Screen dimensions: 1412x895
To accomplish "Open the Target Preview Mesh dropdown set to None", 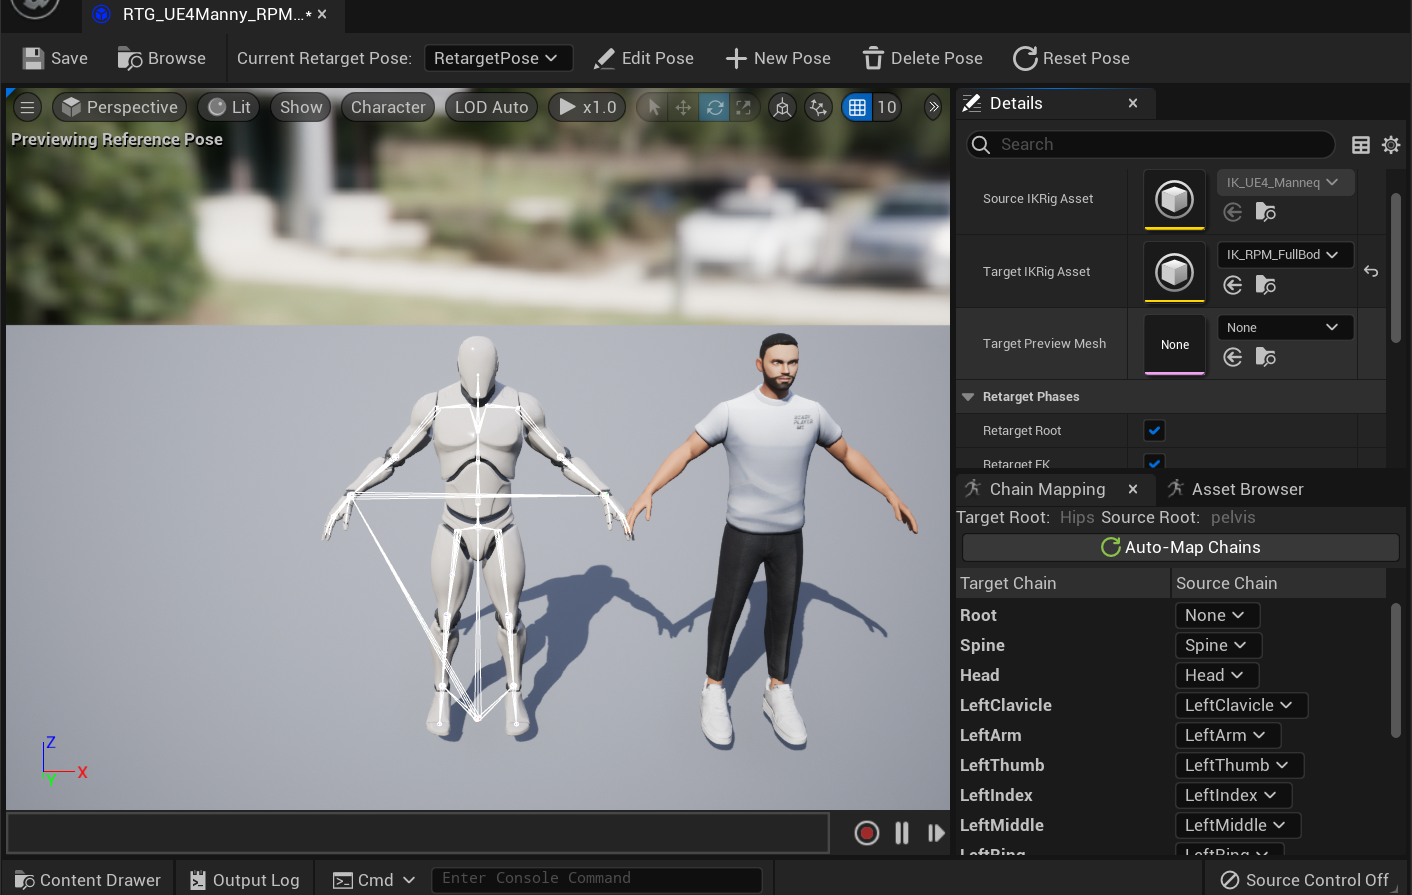I will click(x=1285, y=327).
